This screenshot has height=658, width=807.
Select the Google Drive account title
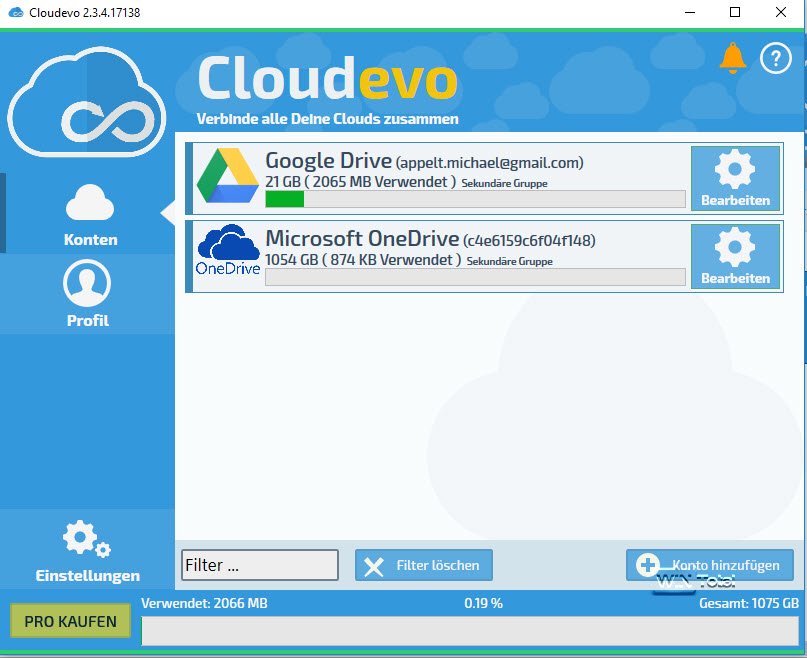click(328, 161)
